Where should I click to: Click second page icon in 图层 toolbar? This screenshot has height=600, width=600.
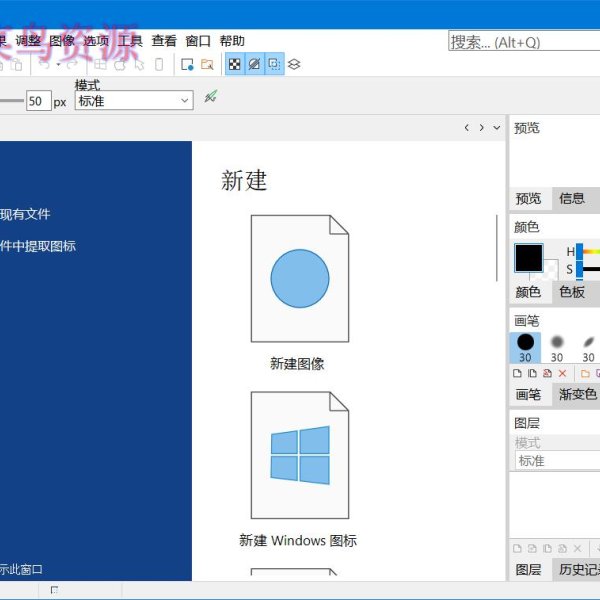click(x=532, y=549)
